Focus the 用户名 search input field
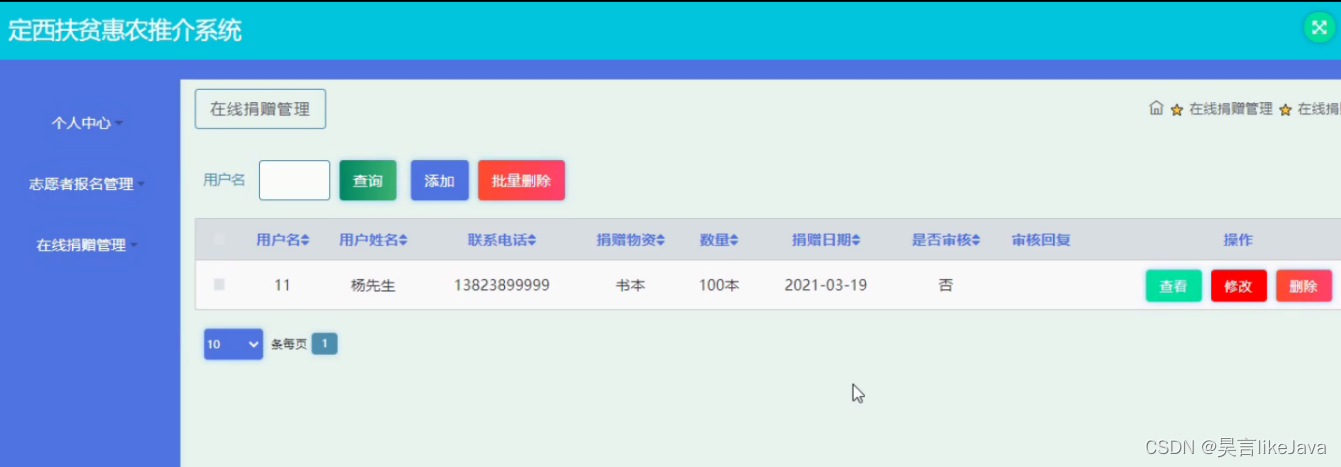This screenshot has height=467, width=1341. tap(294, 180)
